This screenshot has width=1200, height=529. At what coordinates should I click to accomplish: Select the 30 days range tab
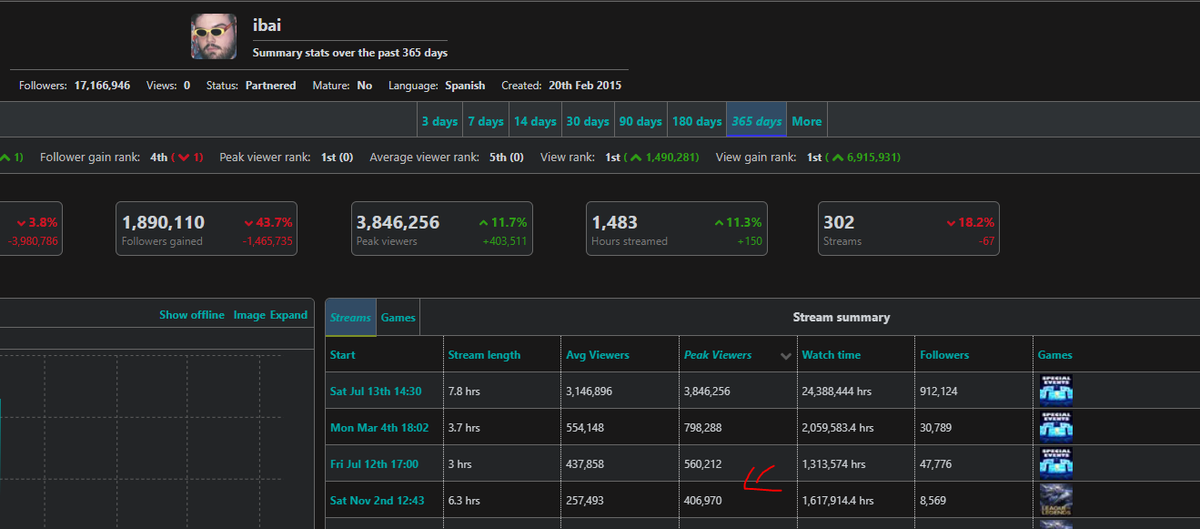[x=588, y=121]
